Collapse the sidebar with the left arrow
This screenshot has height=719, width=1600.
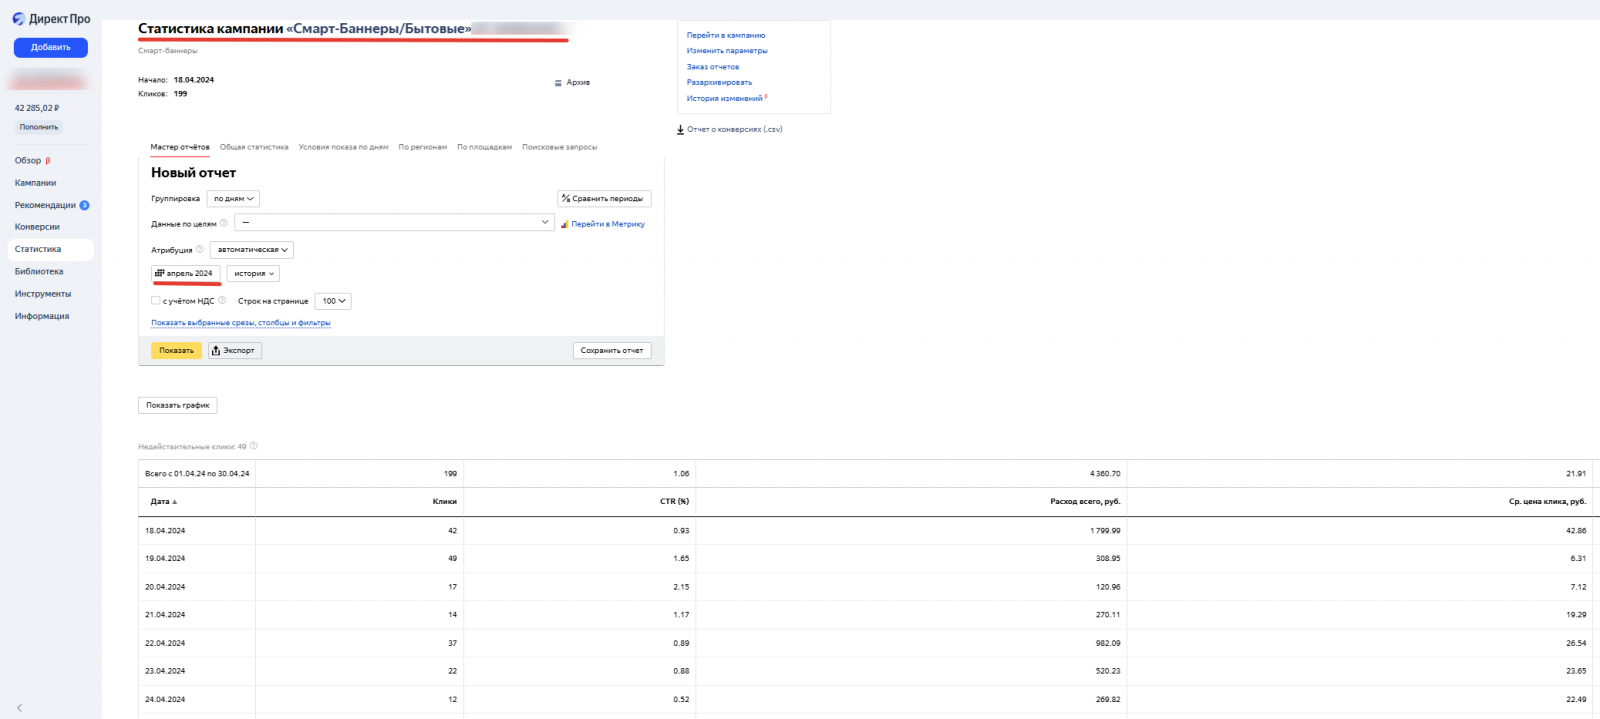pyautogui.click(x=19, y=707)
